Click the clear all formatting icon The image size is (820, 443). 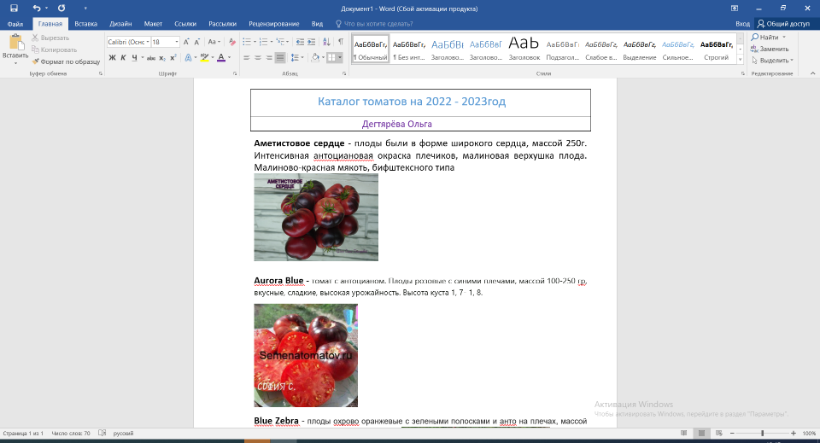pyautogui.click(x=231, y=42)
